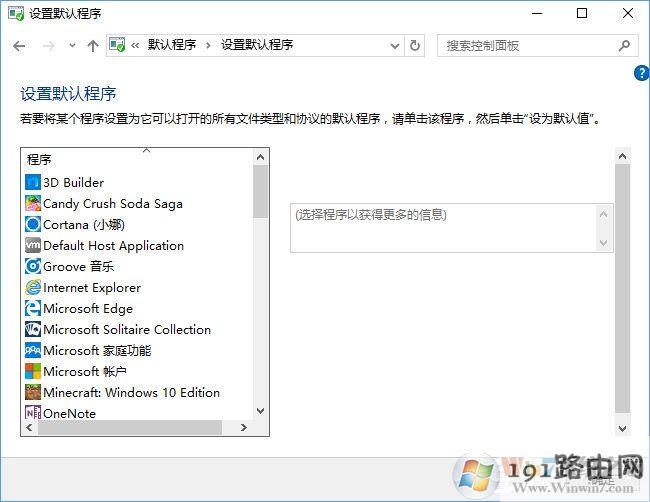Viewport: 650px width, 502px height.
Task: Expand the address bar history dropdown
Action: point(395,46)
